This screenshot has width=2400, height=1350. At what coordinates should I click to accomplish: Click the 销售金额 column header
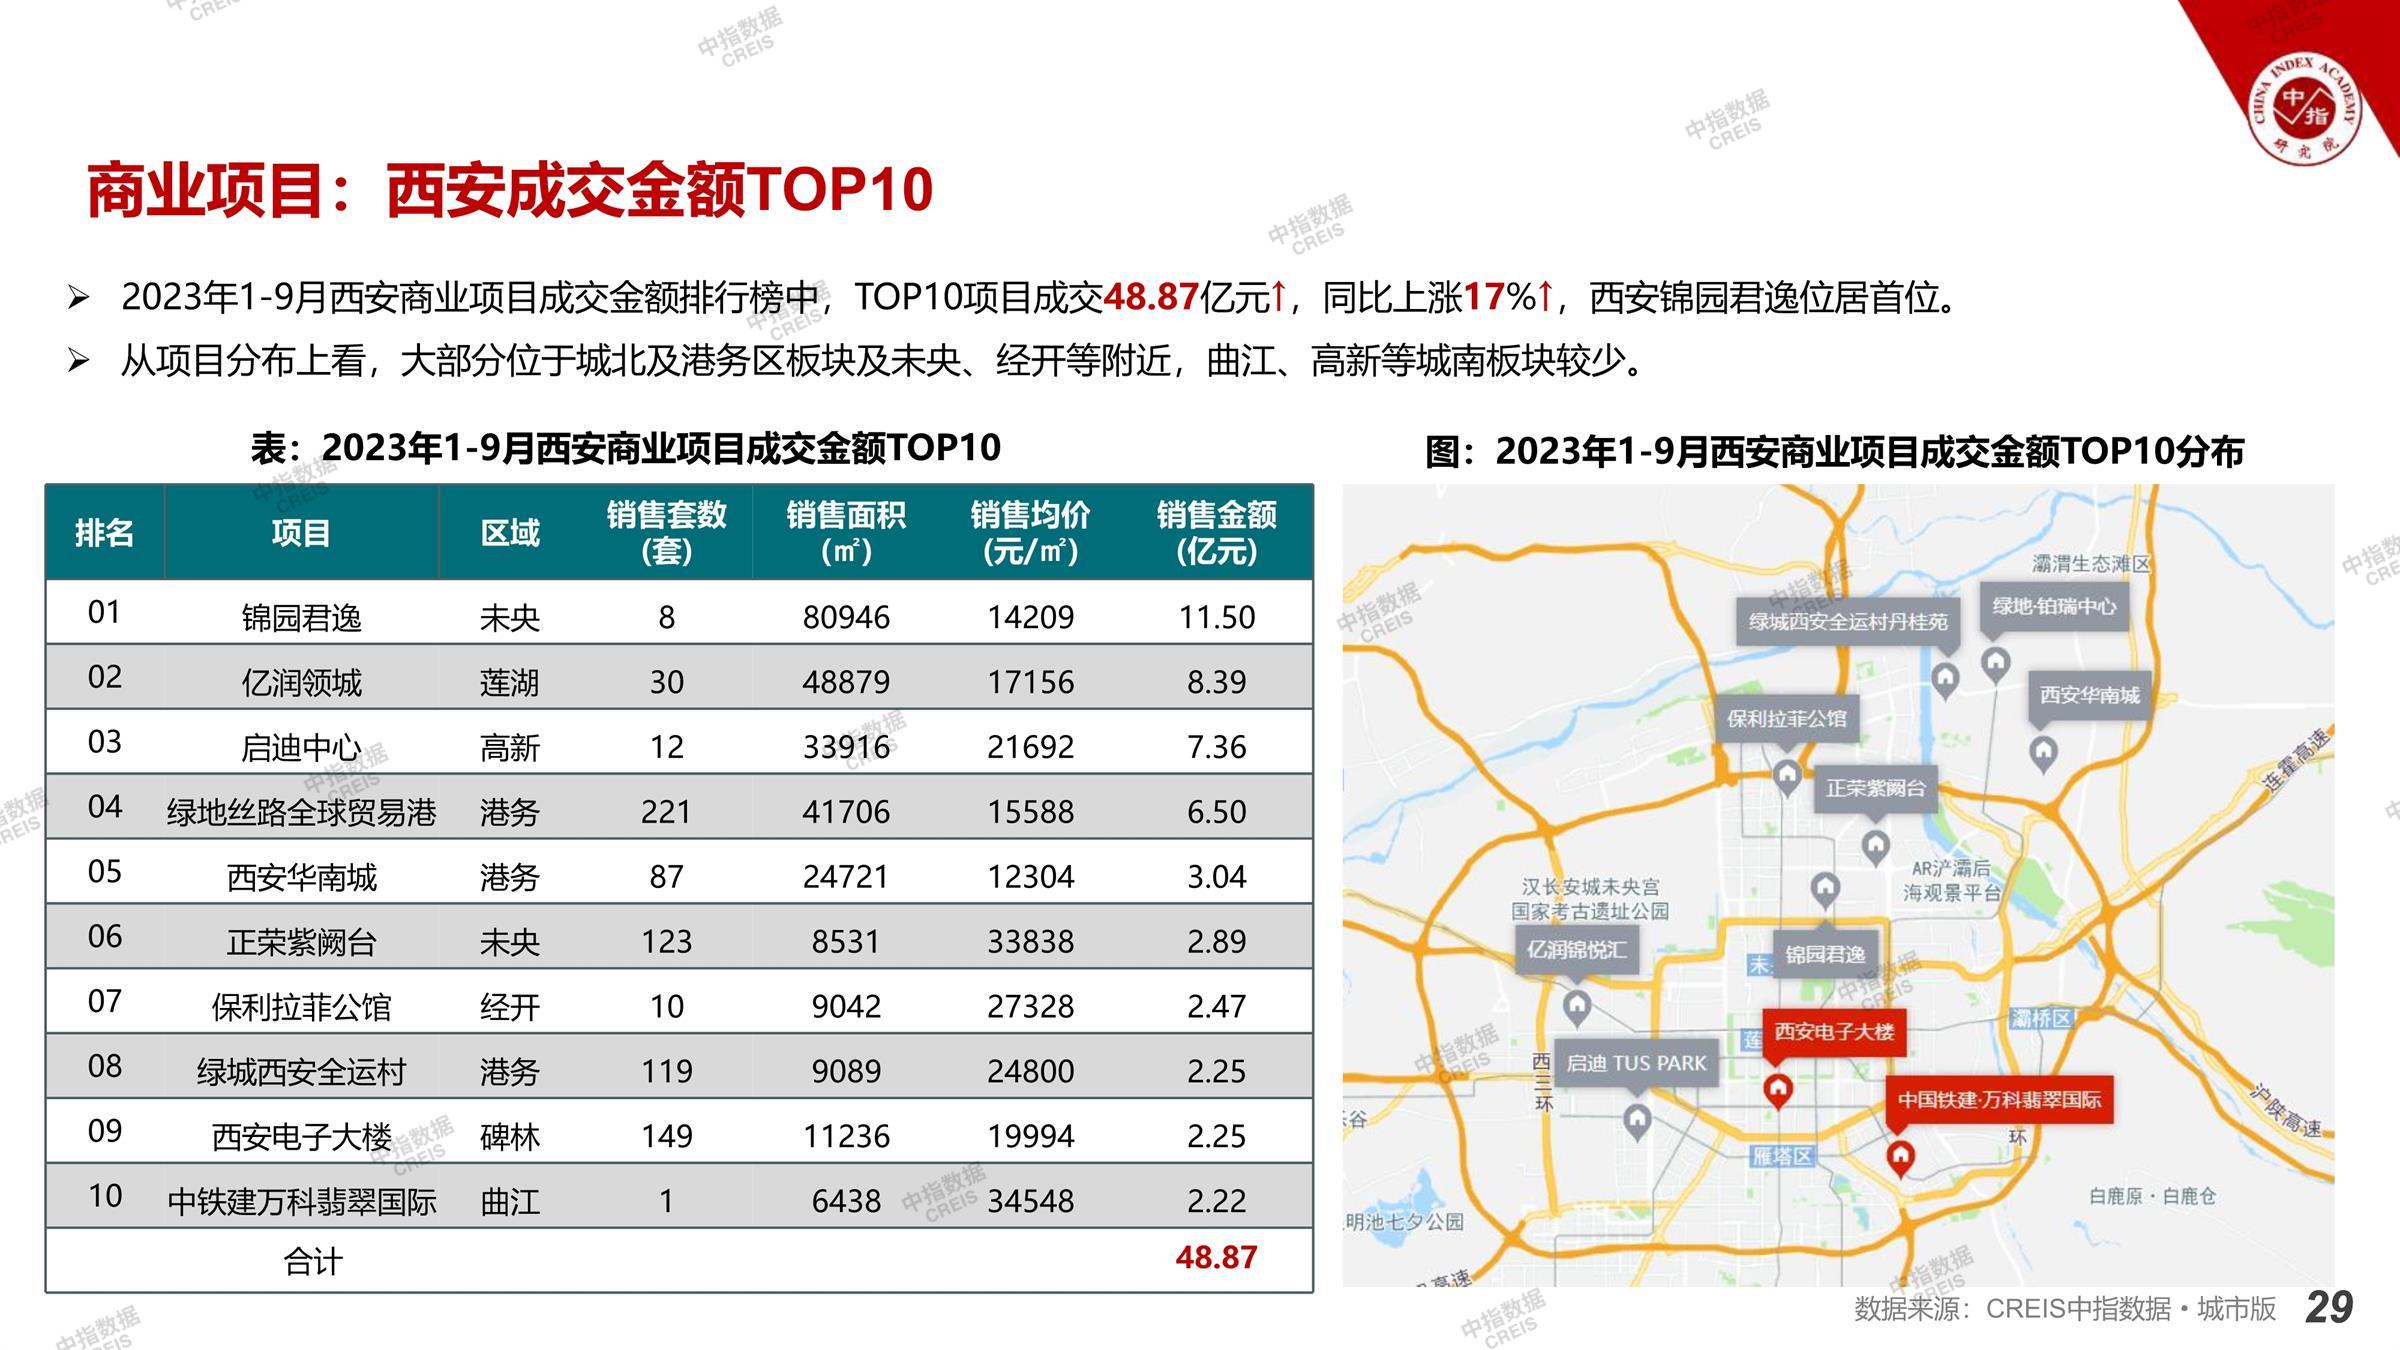point(1216,532)
